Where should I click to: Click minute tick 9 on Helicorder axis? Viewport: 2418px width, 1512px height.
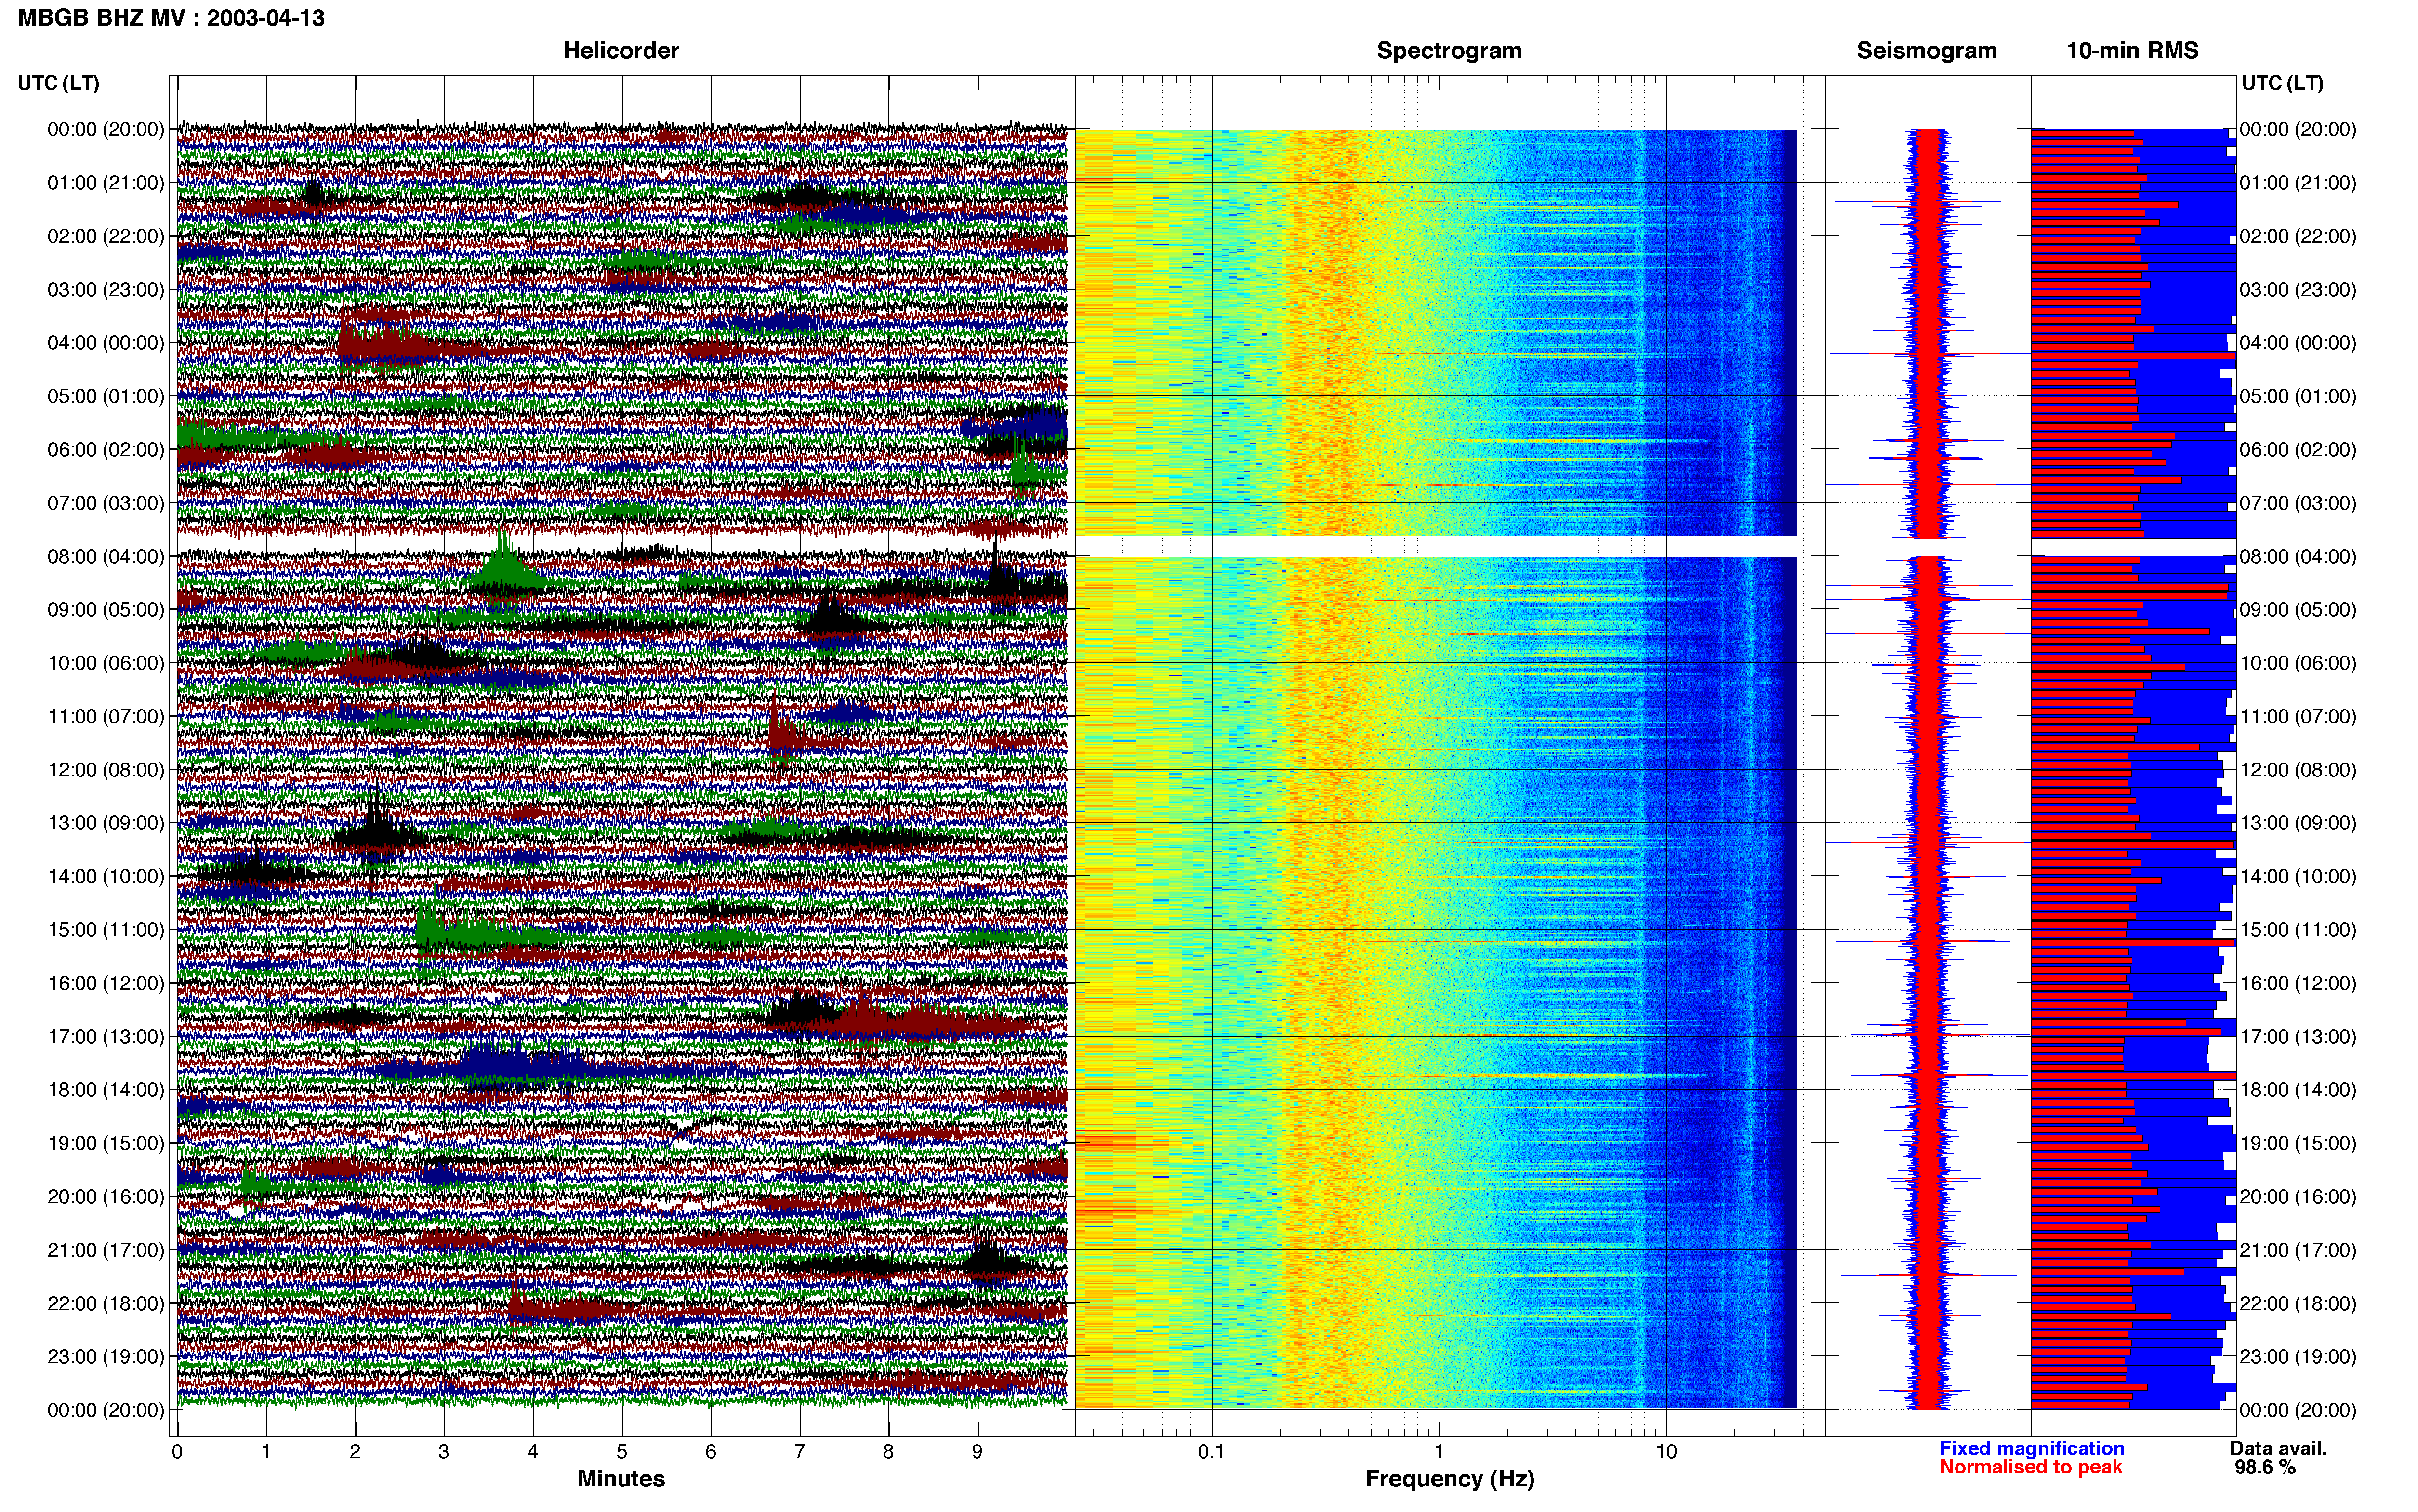(x=978, y=1451)
